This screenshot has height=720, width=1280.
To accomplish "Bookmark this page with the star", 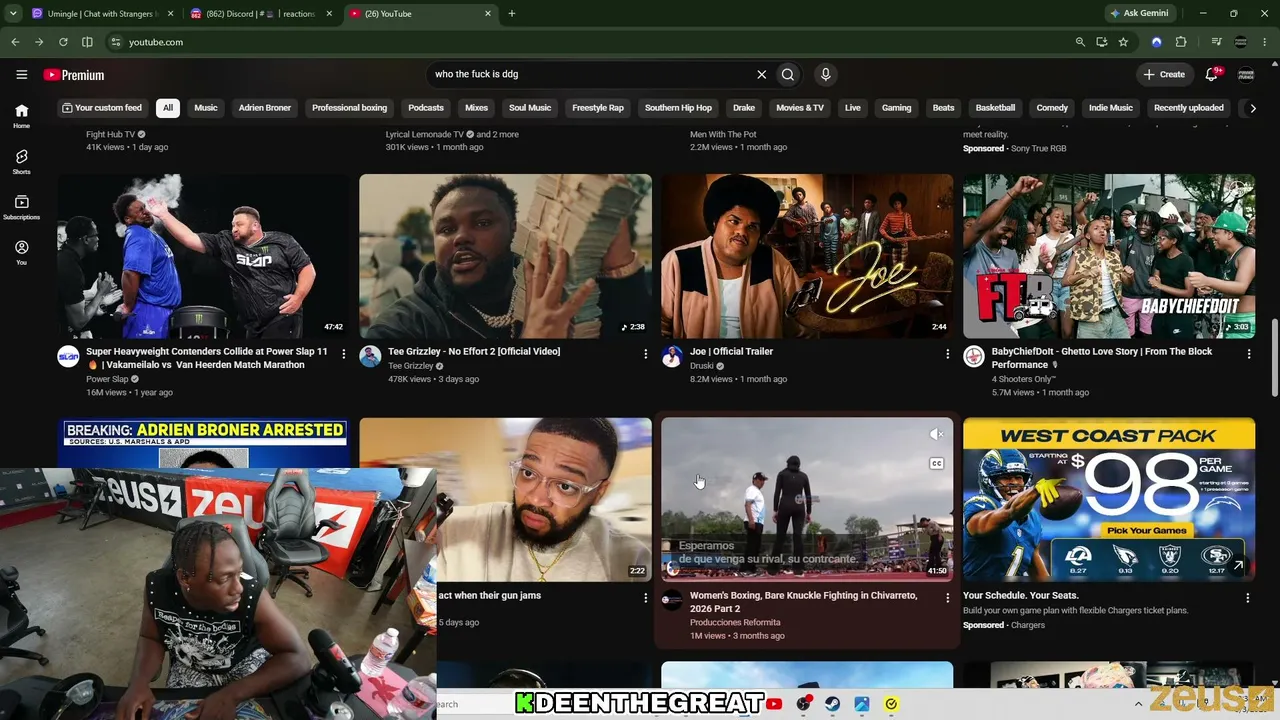I will 1123,42.
